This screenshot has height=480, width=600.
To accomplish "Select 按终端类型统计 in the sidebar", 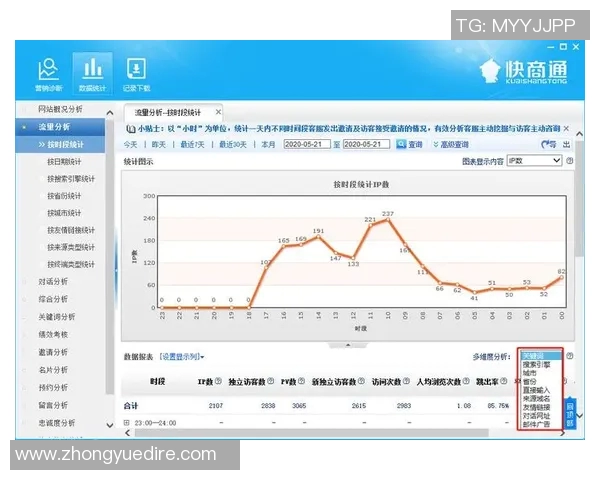I will [x=71, y=264].
